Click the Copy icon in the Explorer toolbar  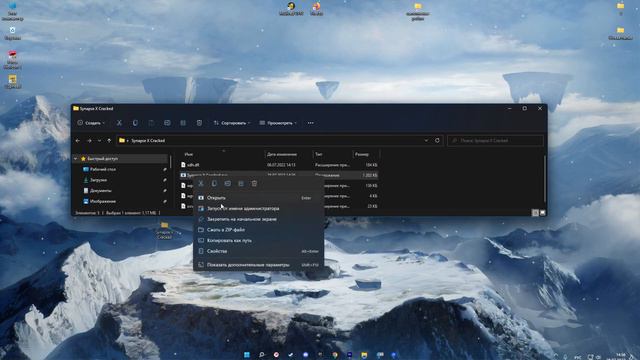[x=135, y=123]
